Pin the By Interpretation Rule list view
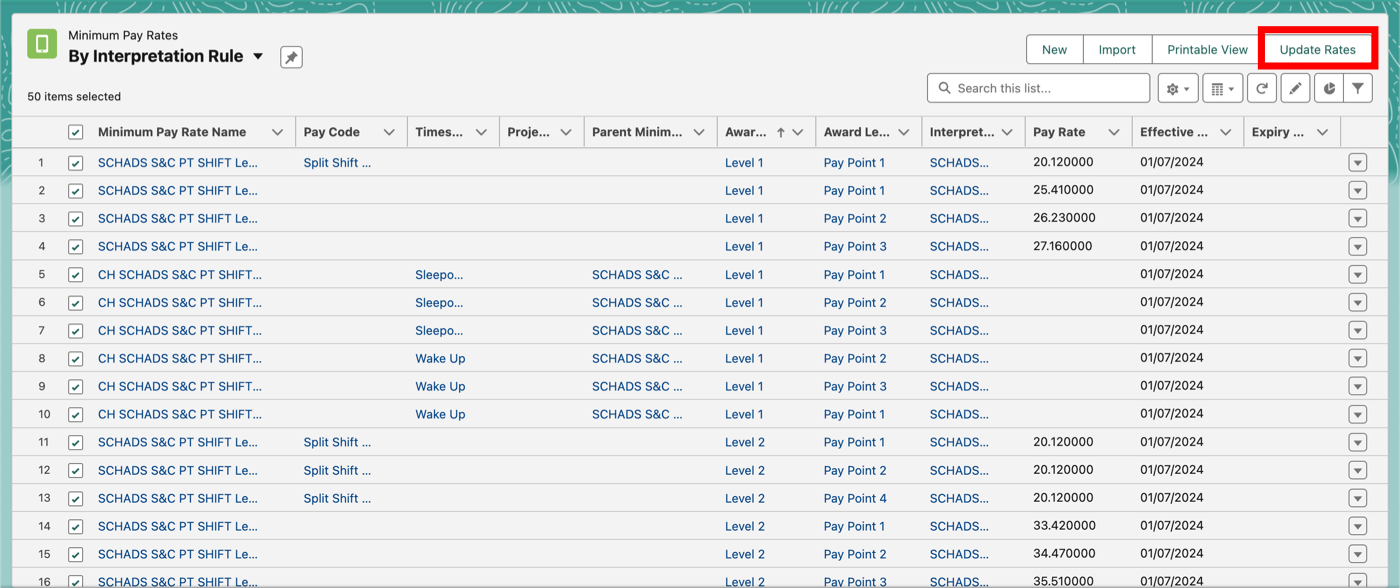 pyautogui.click(x=290, y=57)
